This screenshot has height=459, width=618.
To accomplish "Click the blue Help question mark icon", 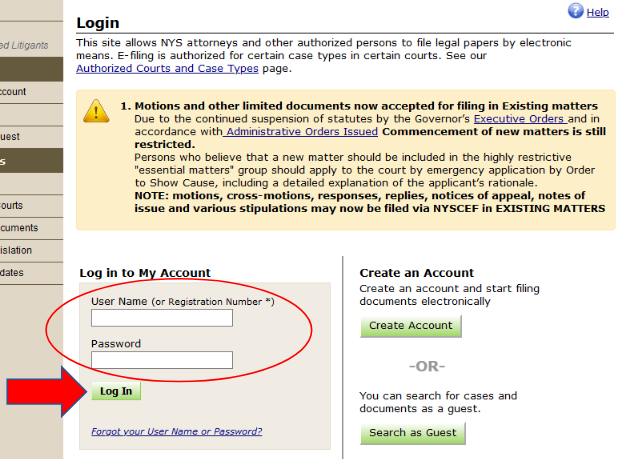I will point(575,11).
